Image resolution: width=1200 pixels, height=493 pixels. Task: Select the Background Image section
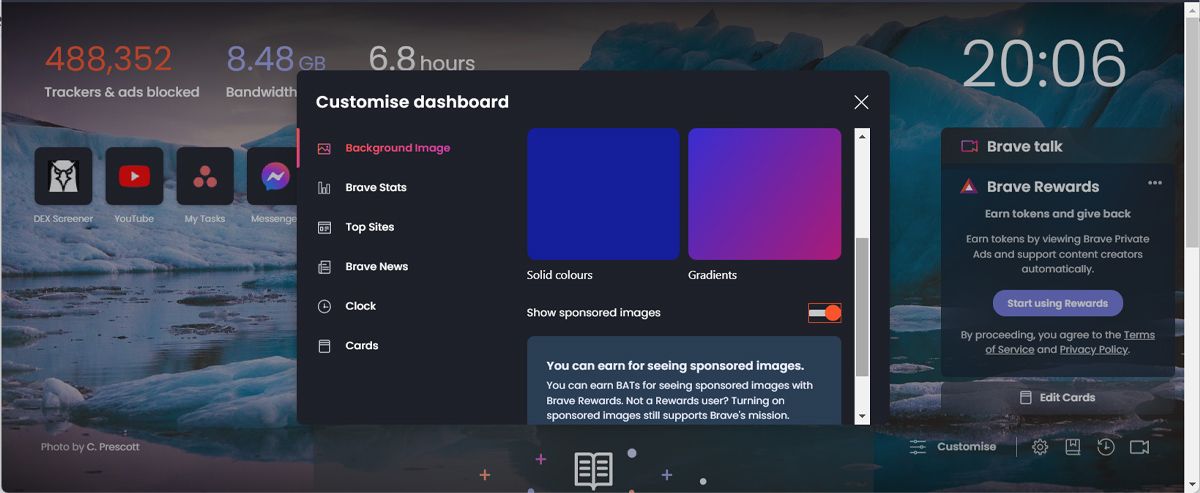pos(397,148)
